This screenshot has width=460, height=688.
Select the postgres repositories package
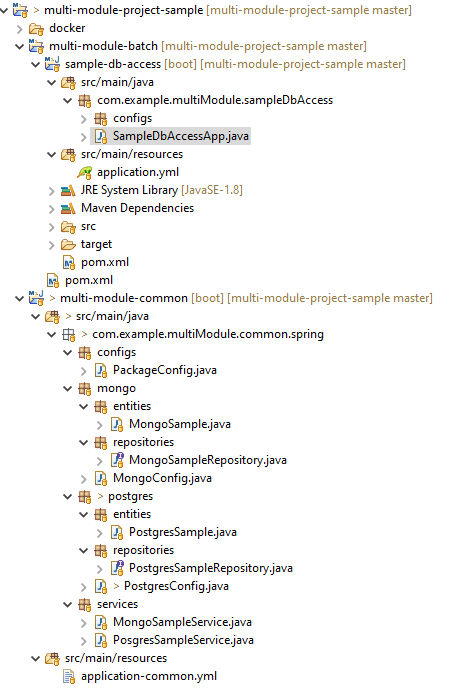[143, 550]
